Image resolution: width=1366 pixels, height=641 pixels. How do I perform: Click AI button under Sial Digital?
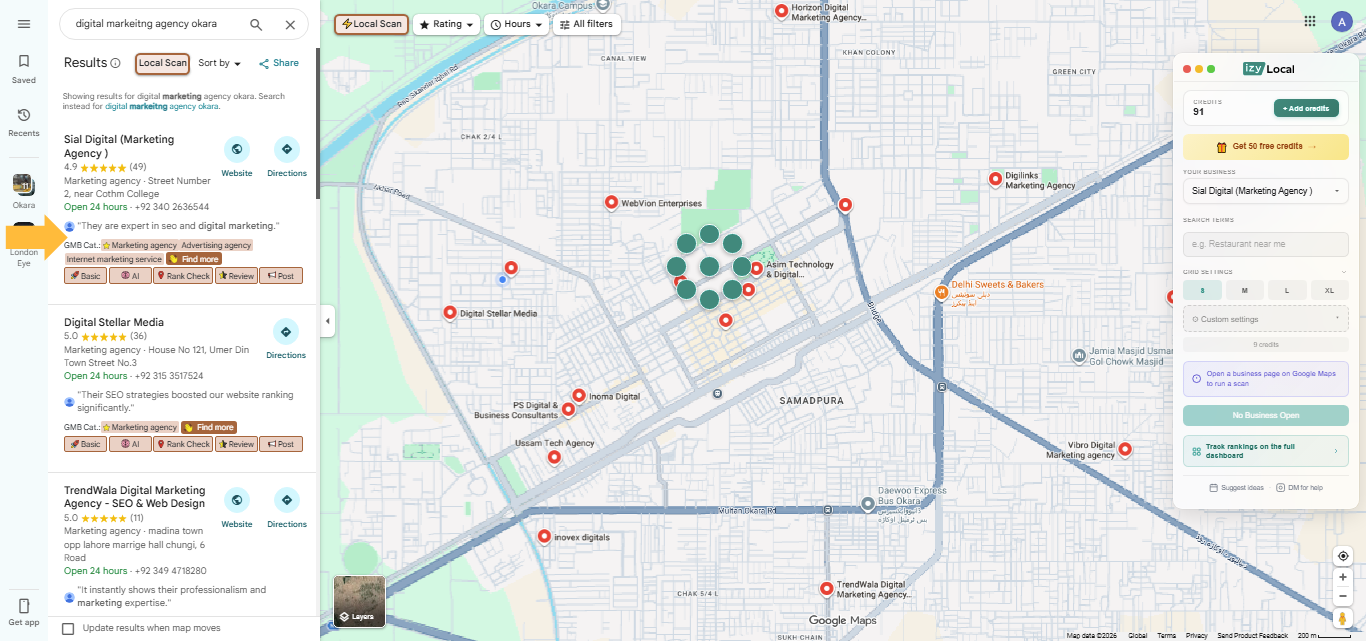point(130,276)
